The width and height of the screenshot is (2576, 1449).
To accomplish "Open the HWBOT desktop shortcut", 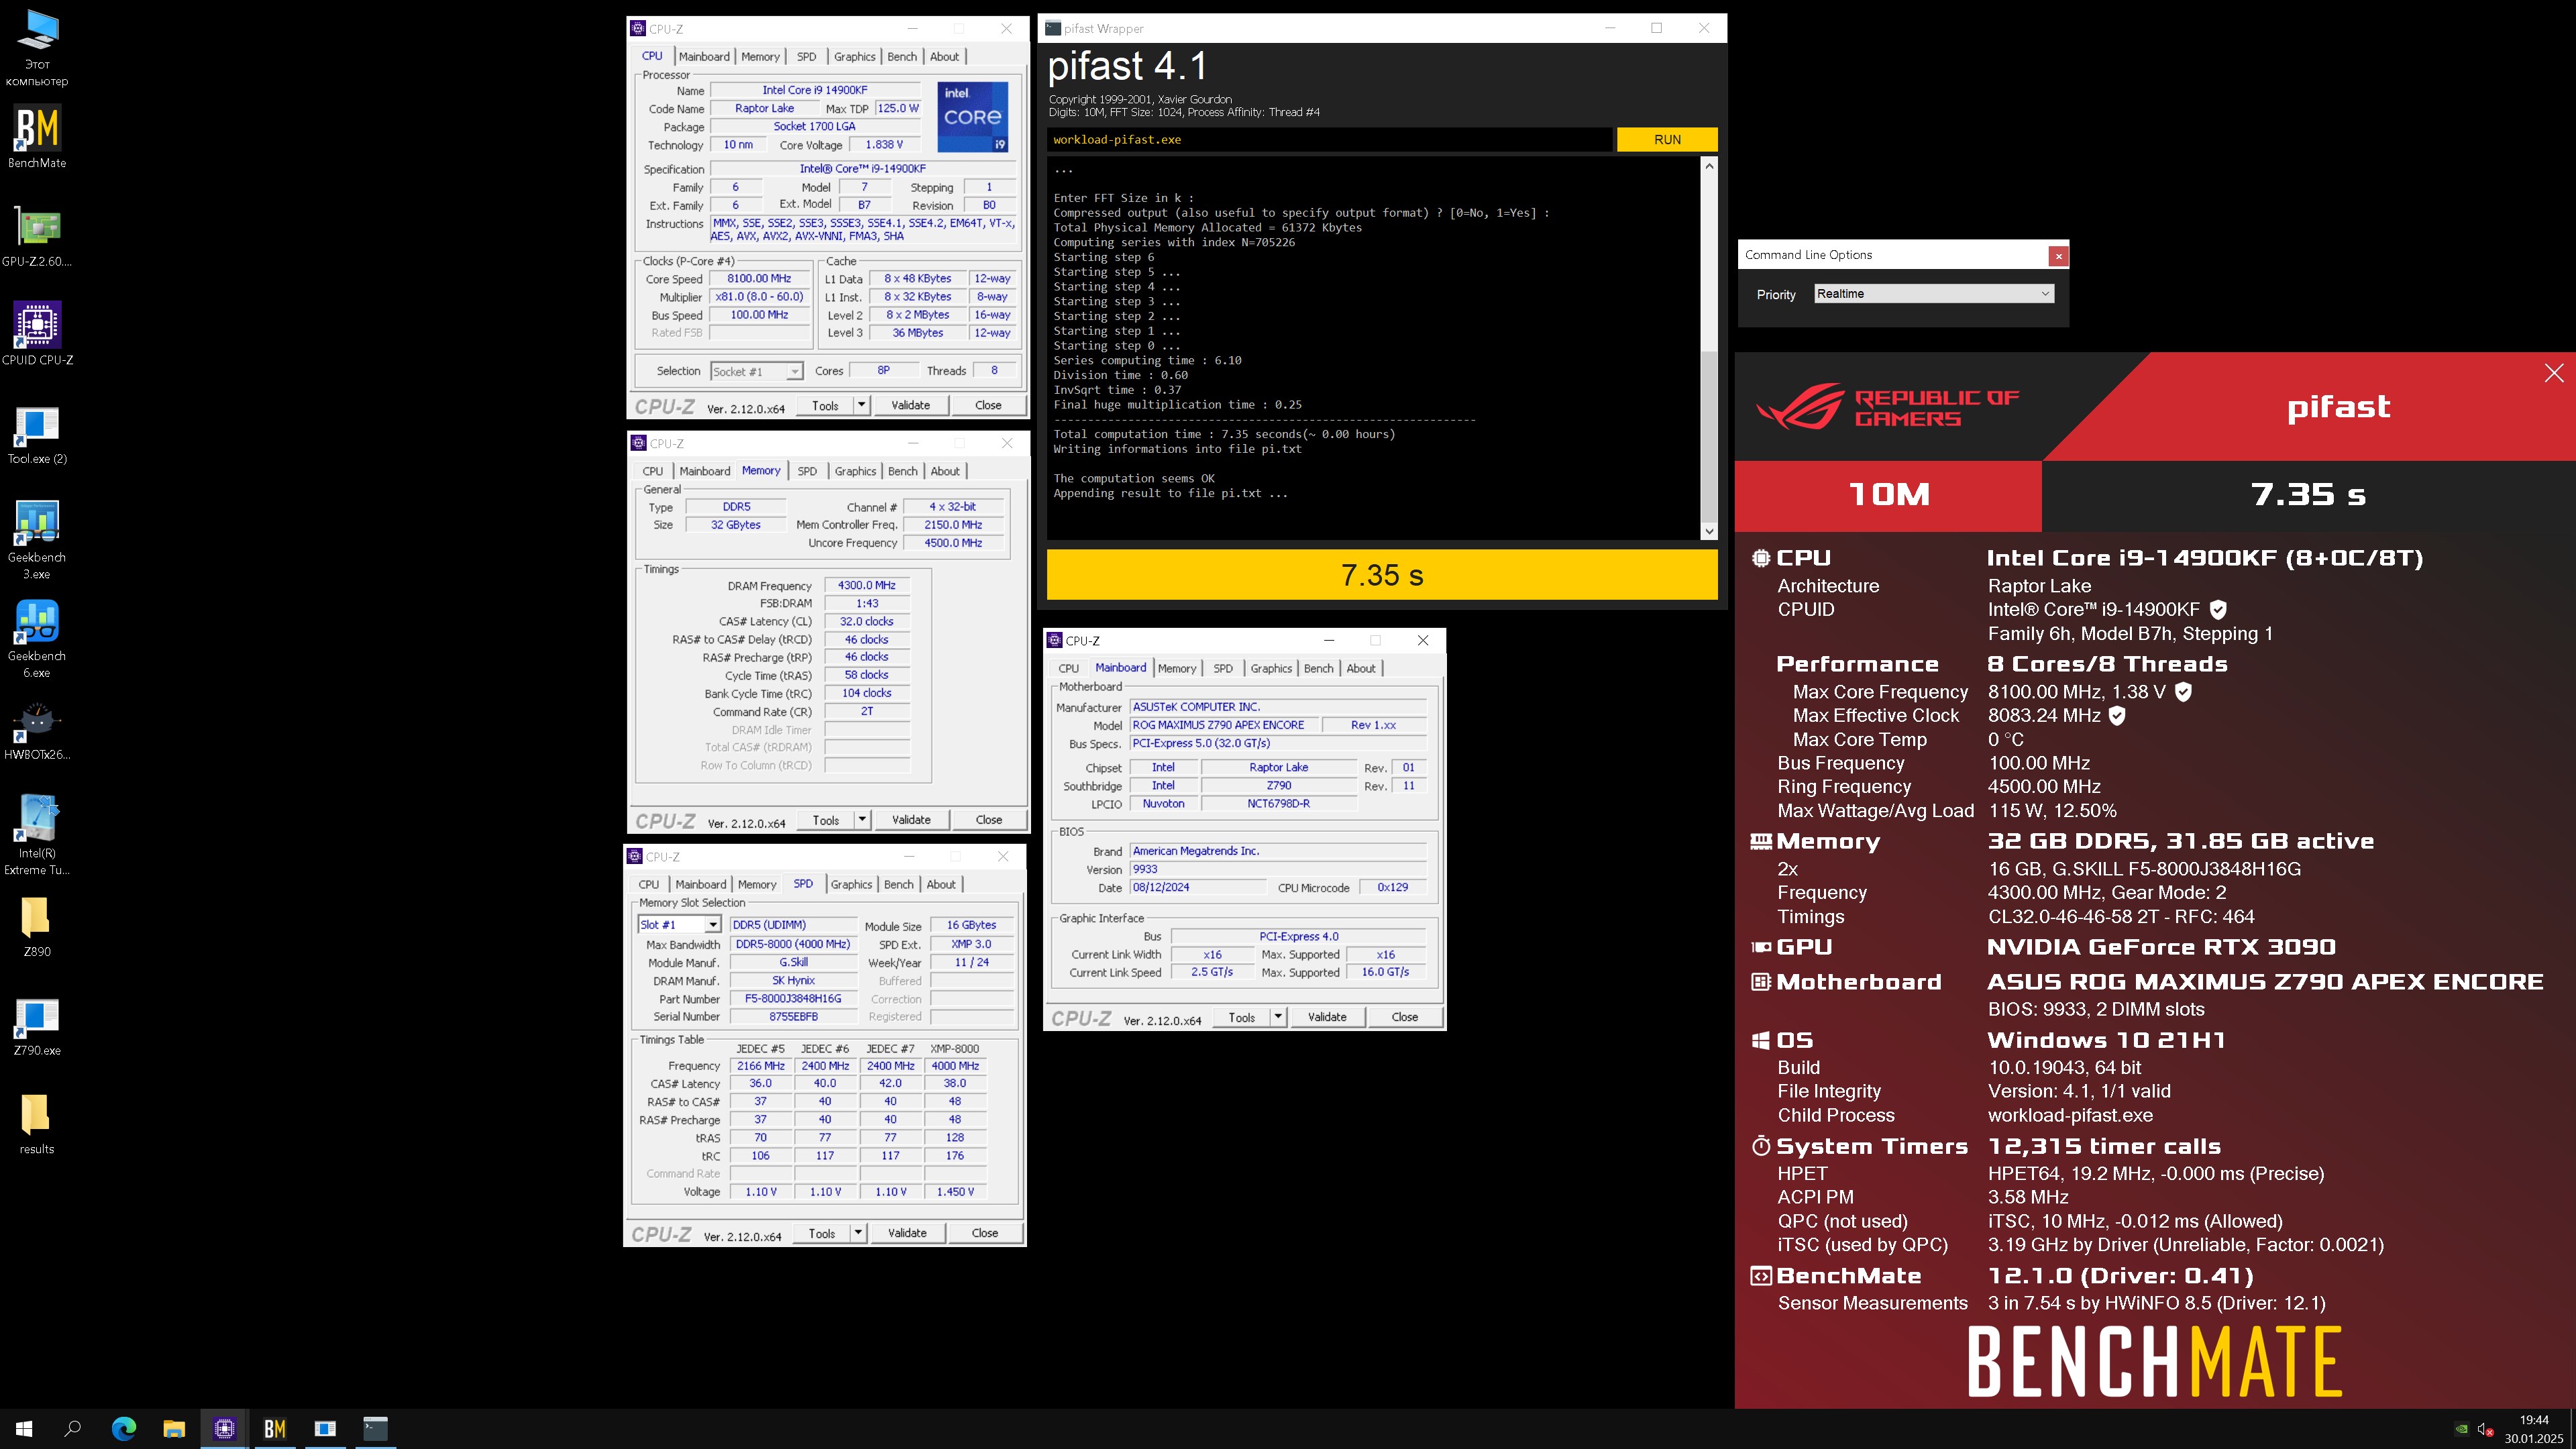I will 37,730.
